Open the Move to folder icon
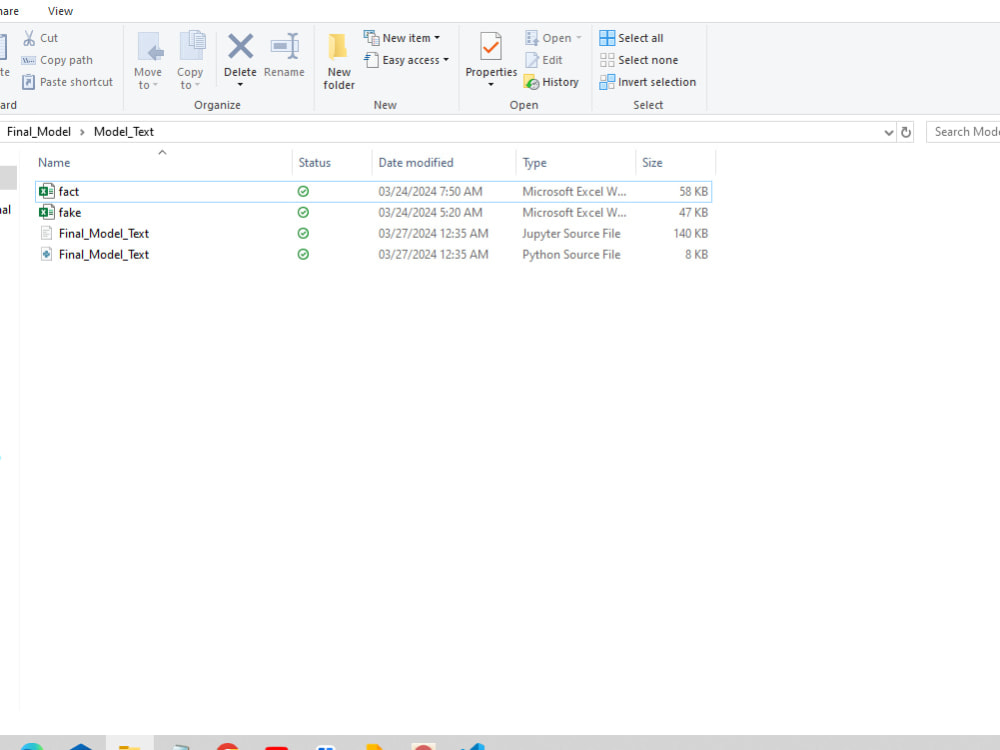Screen dimensions: 1000x750 pyautogui.click(x=151, y=47)
